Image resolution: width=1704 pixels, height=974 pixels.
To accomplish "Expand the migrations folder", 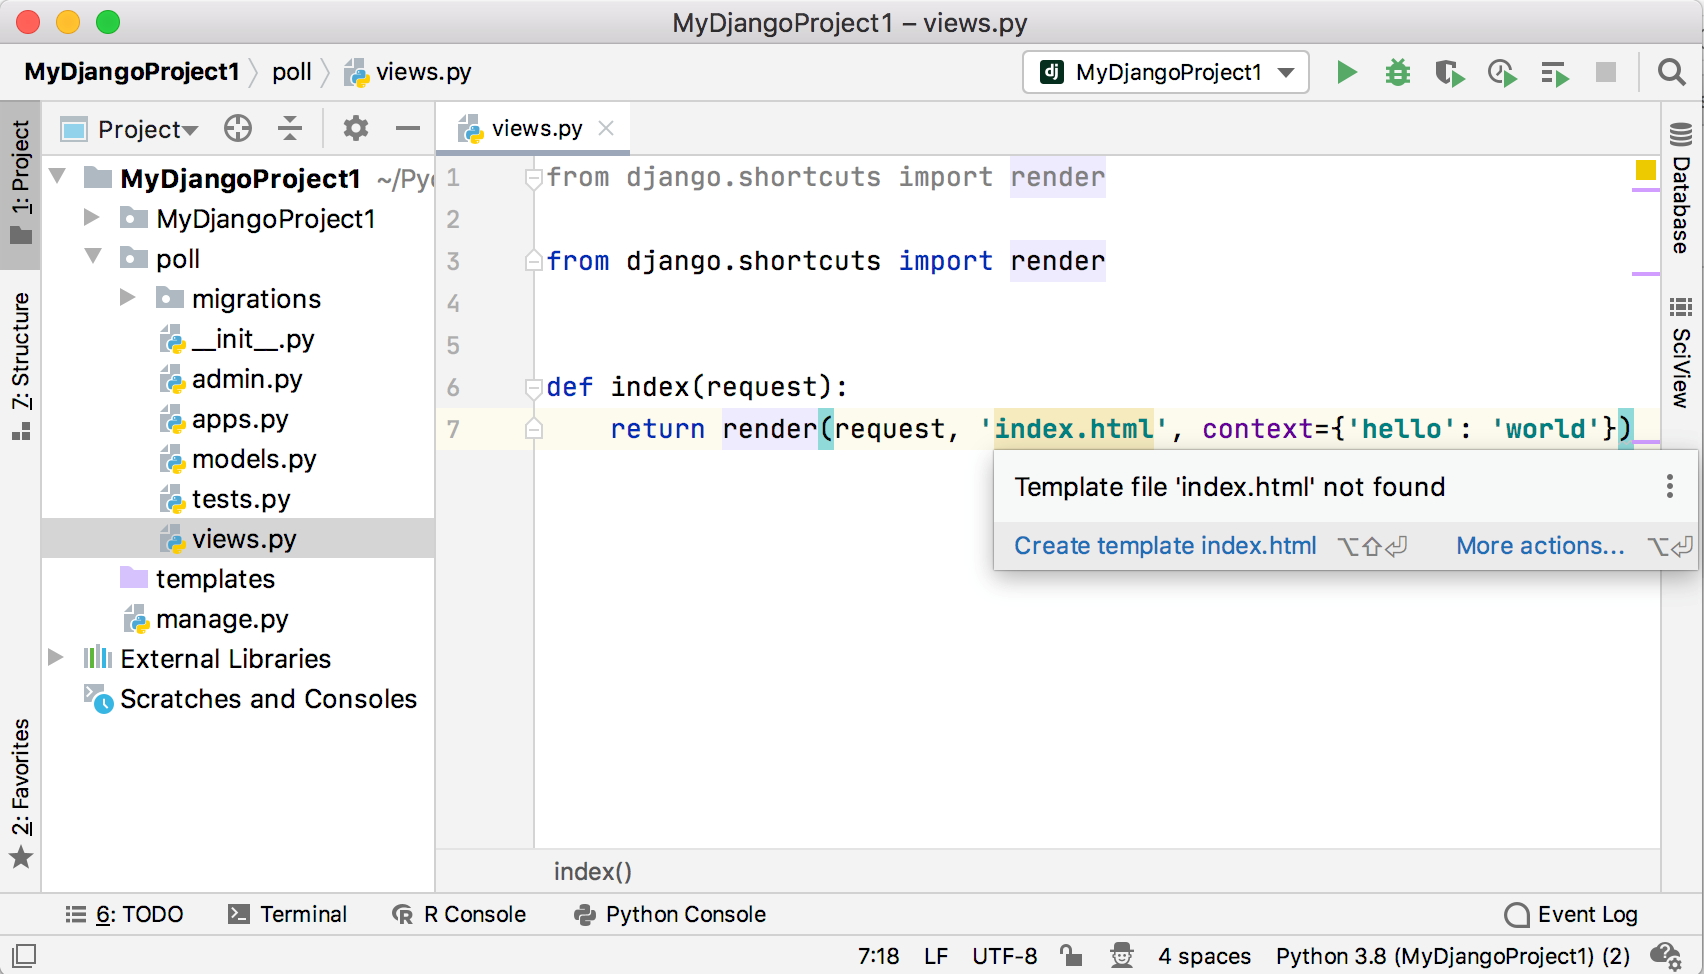I will pos(128,298).
